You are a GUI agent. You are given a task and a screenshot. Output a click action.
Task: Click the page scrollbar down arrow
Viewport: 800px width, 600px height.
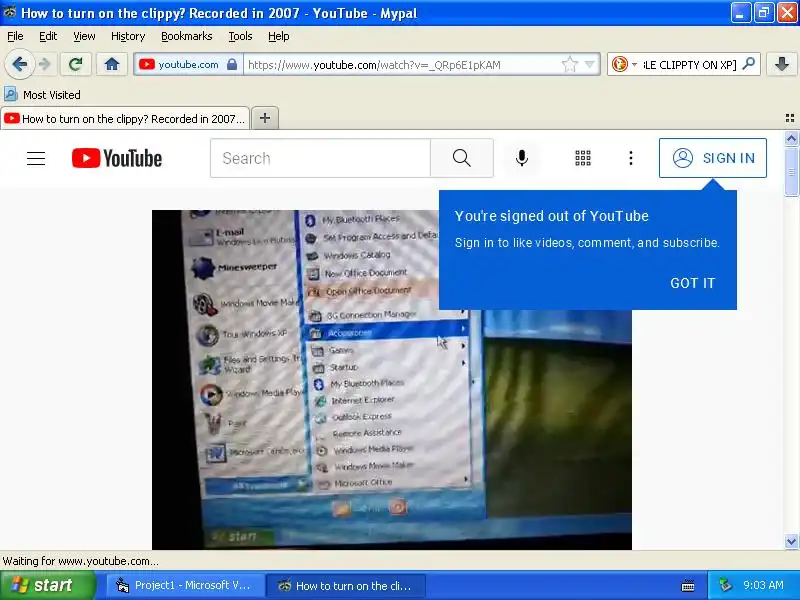[791, 541]
